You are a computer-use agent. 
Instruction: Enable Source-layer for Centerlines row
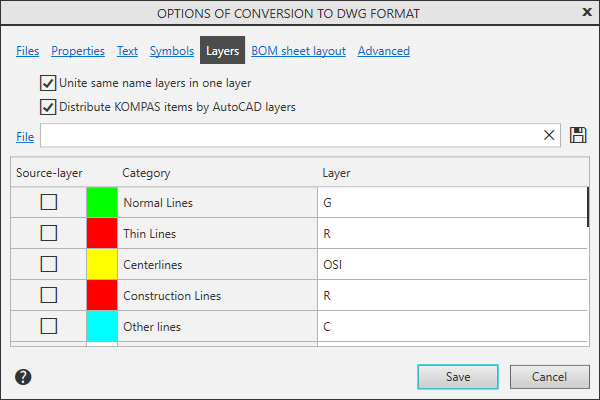[x=48, y=264]
